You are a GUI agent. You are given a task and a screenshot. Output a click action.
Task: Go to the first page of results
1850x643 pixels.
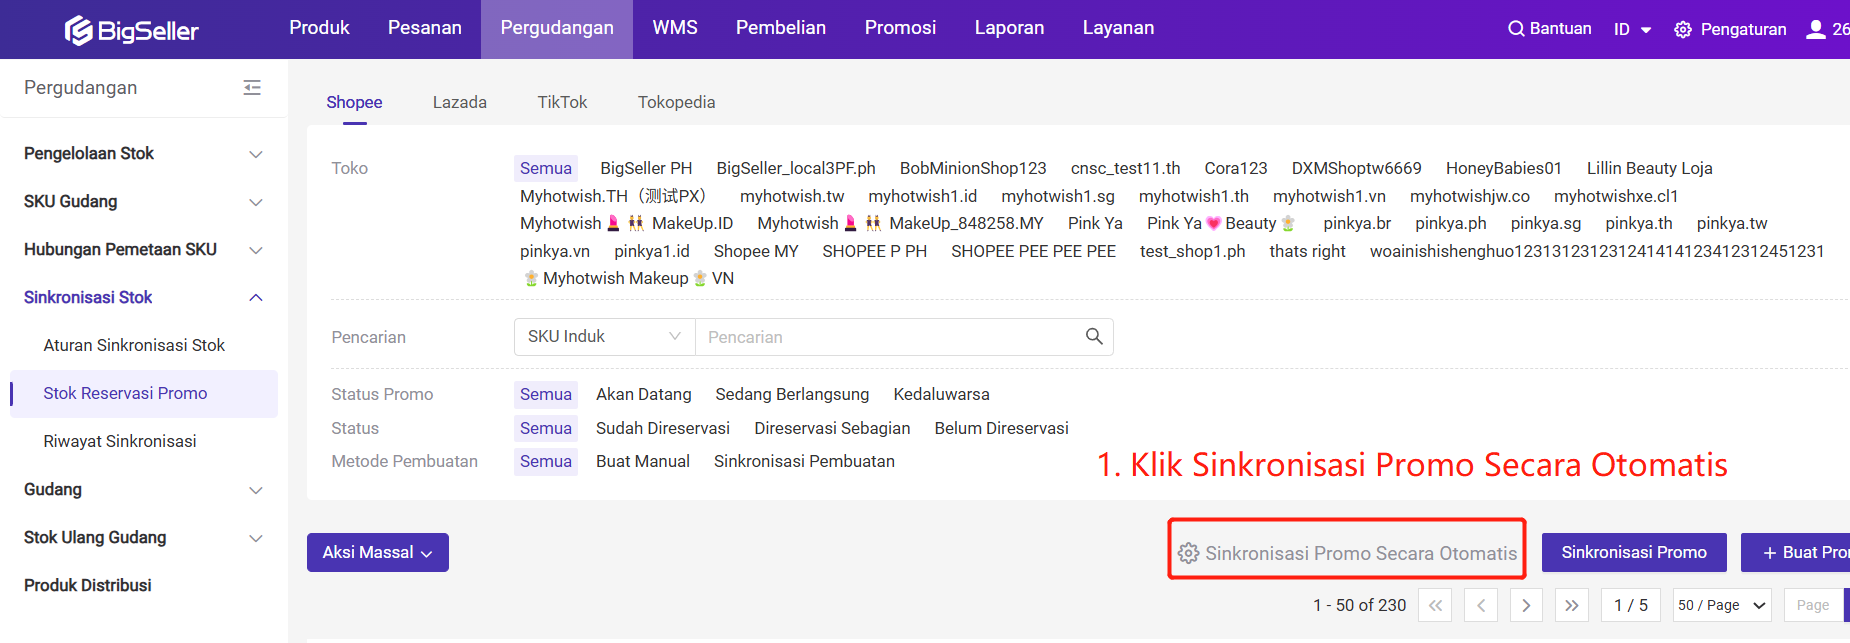[x=1435, y=605]
